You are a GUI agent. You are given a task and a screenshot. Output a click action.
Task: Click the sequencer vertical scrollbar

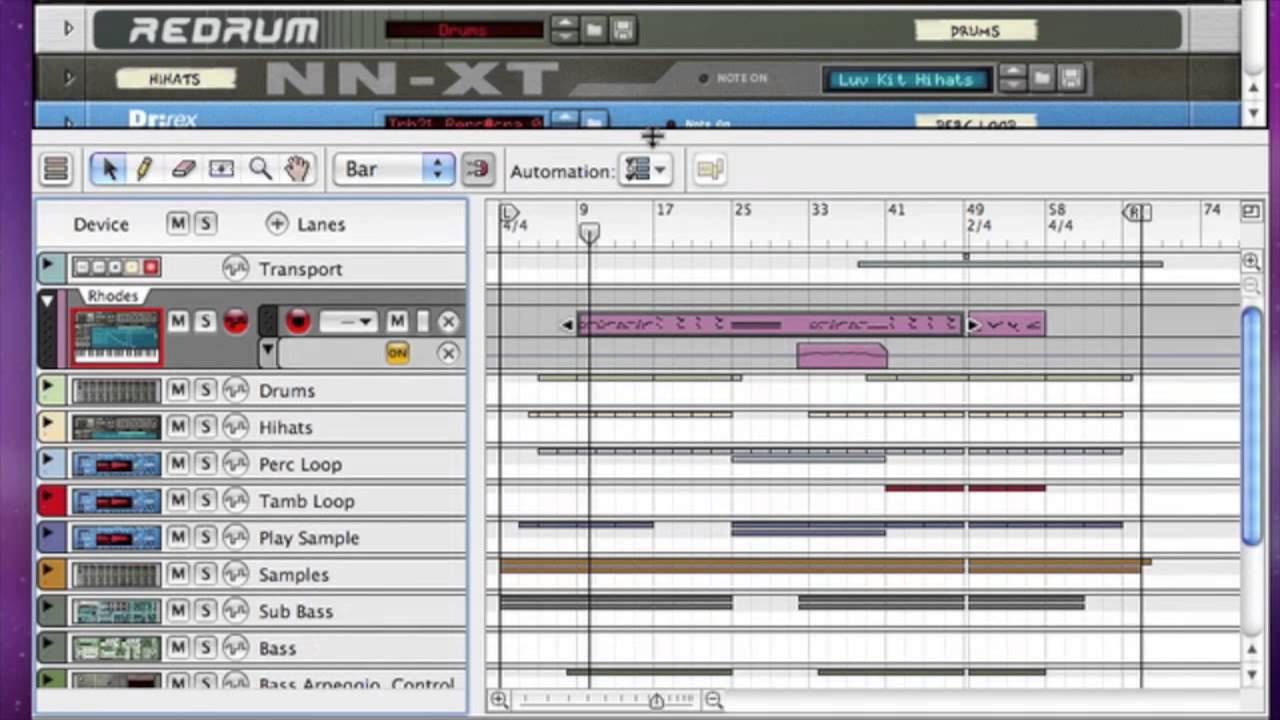[x=1252, y=427]
